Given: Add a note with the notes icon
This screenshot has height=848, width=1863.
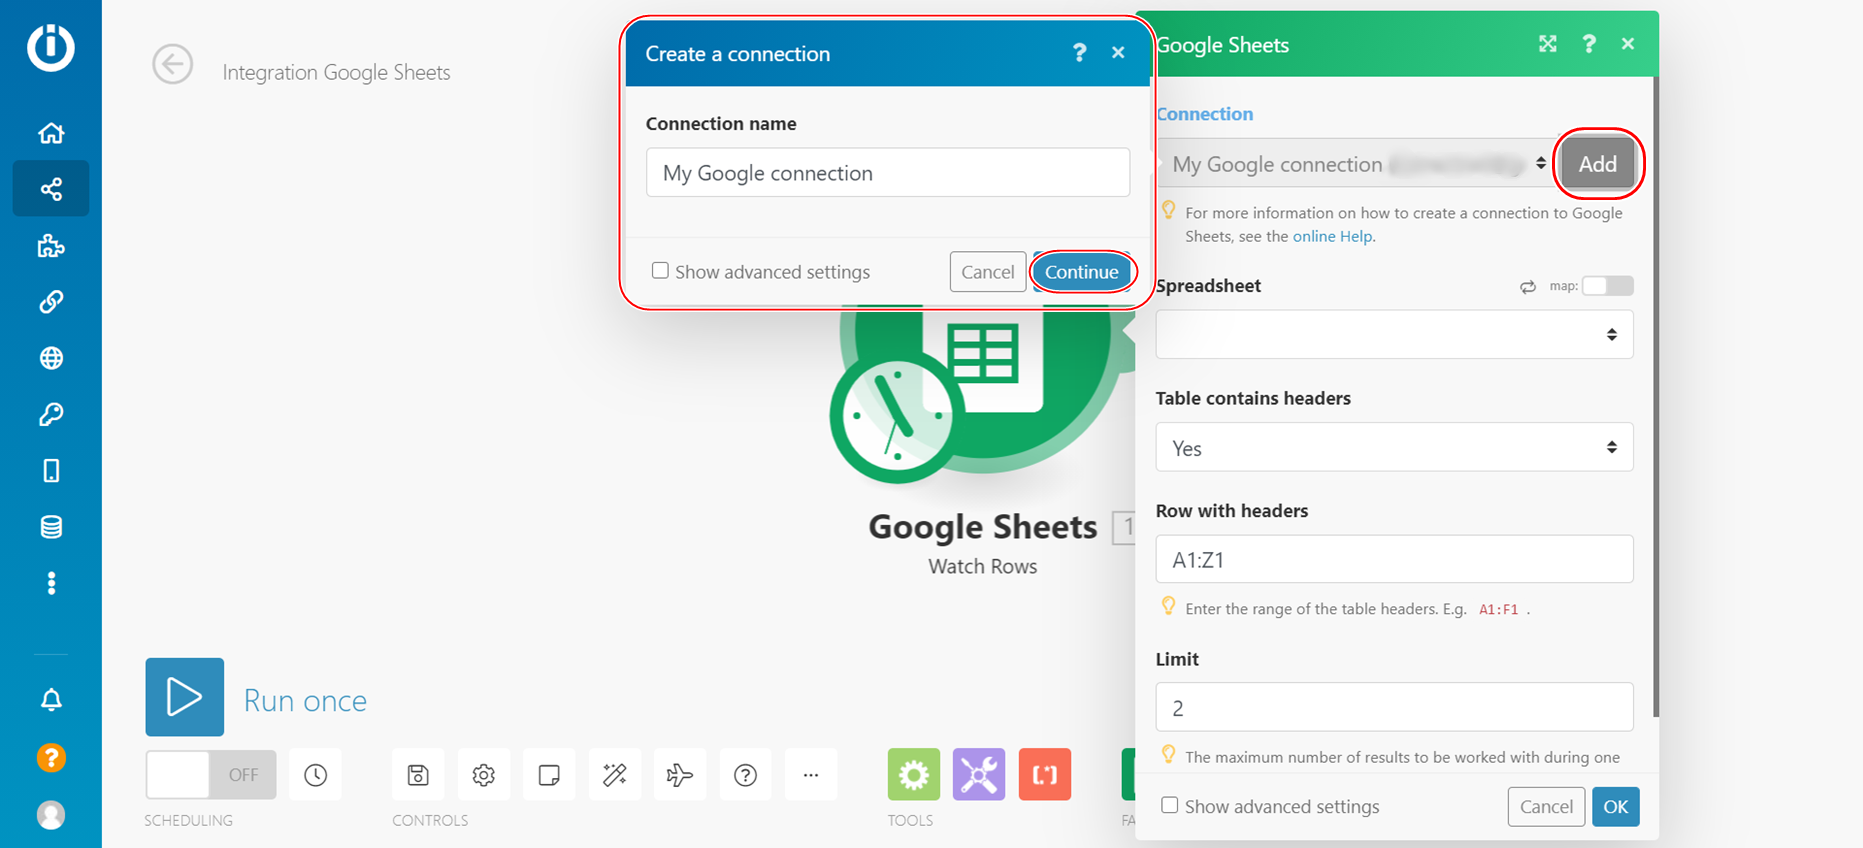Looking at the screenshot, I should [x=549, y=775].
